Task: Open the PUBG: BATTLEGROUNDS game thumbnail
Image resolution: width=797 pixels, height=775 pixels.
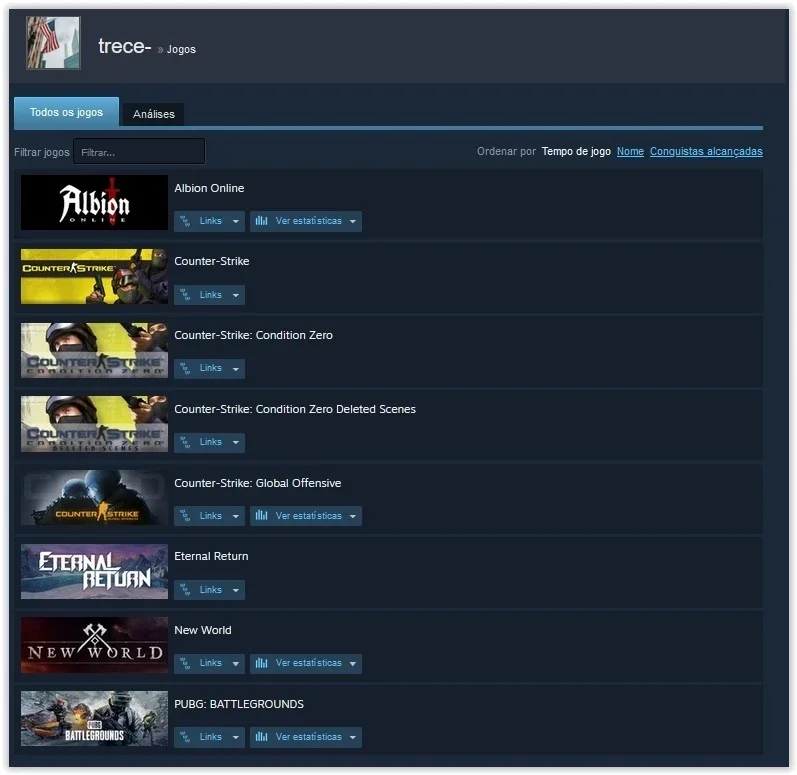Action: click(95, 719)
